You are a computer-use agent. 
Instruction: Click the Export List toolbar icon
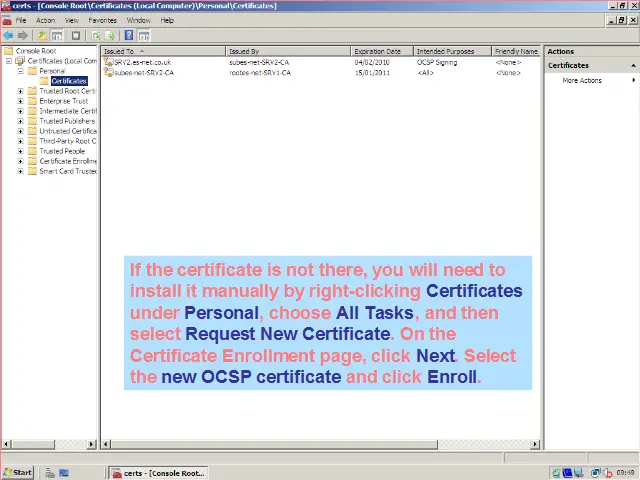[109, 35]
